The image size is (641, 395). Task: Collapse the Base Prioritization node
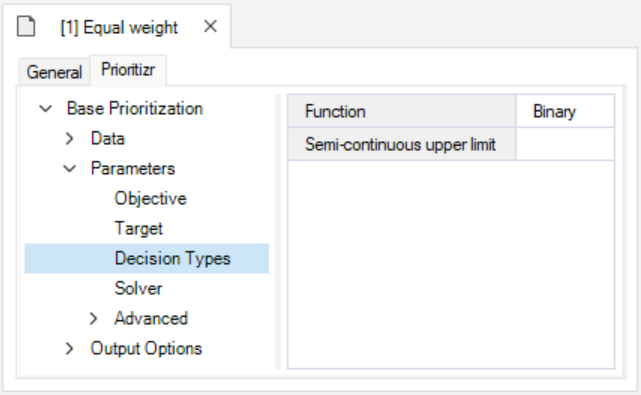click(45, 109)
